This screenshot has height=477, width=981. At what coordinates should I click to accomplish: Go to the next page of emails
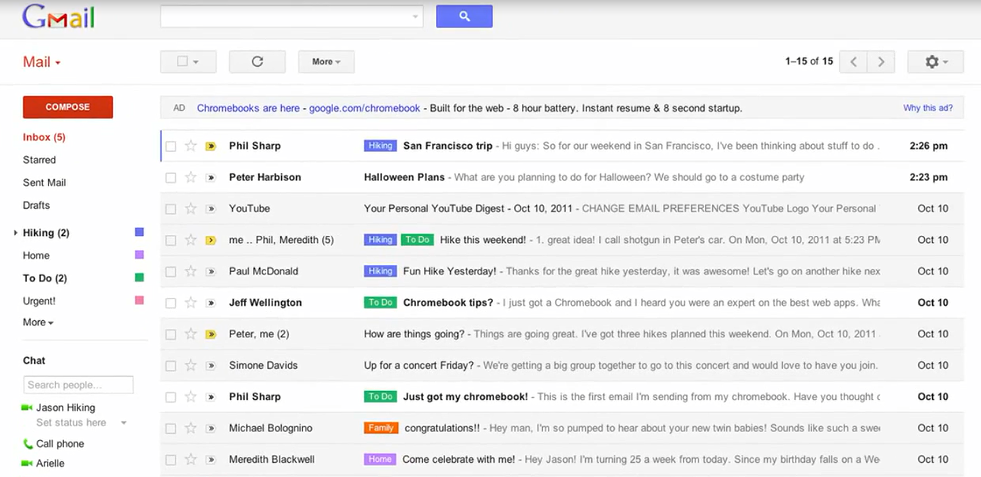tap(881, 62)
